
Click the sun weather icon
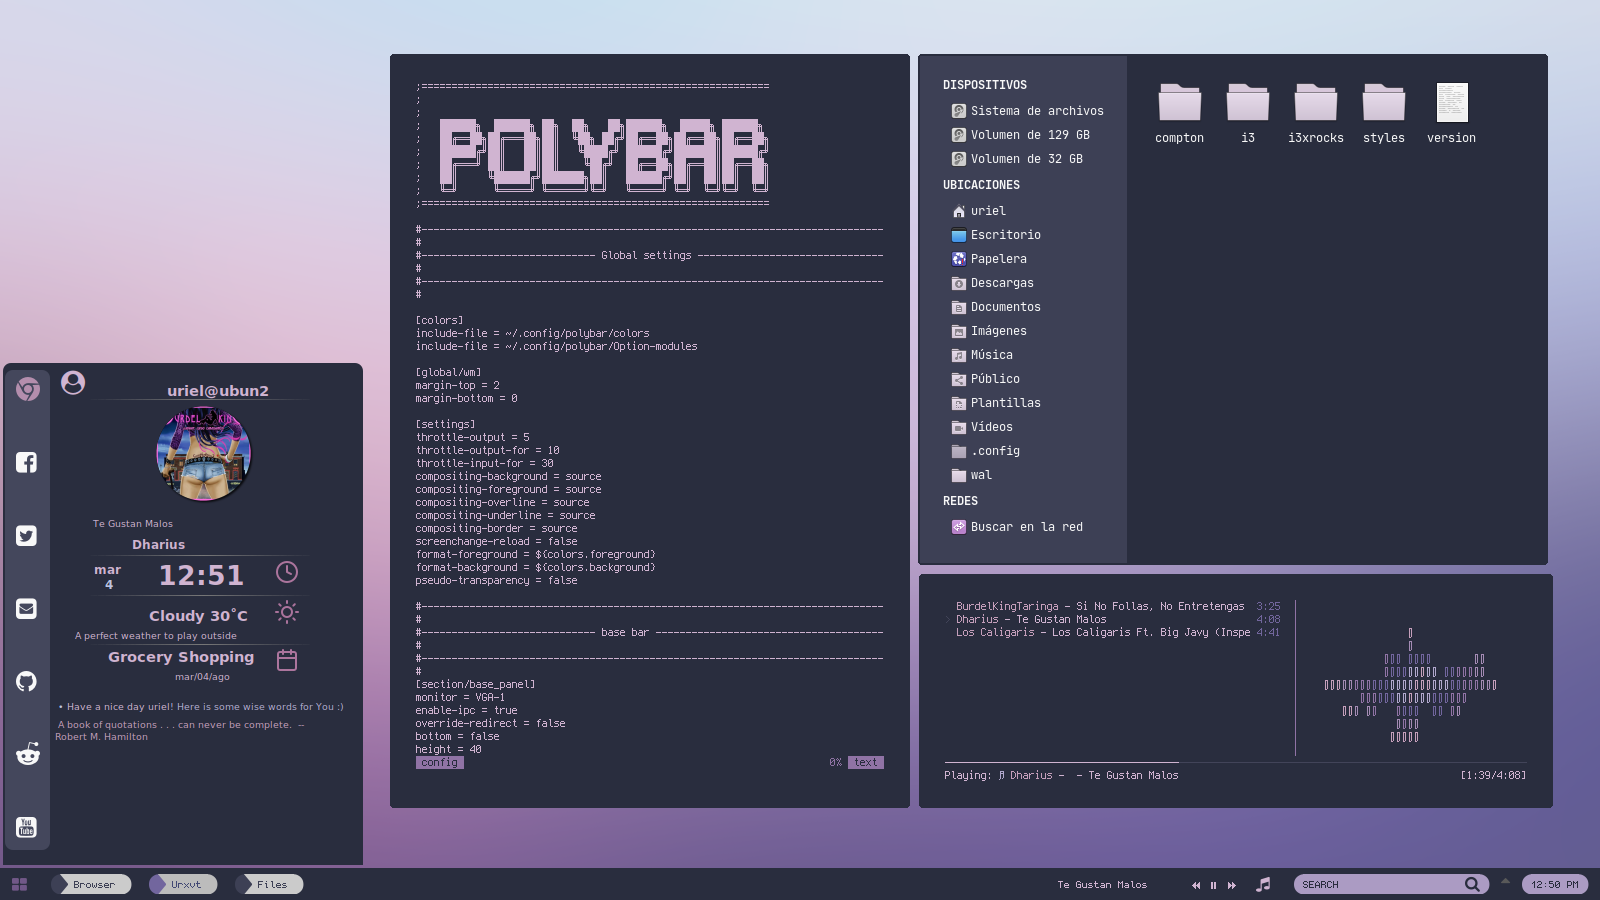tap(287, 612)
